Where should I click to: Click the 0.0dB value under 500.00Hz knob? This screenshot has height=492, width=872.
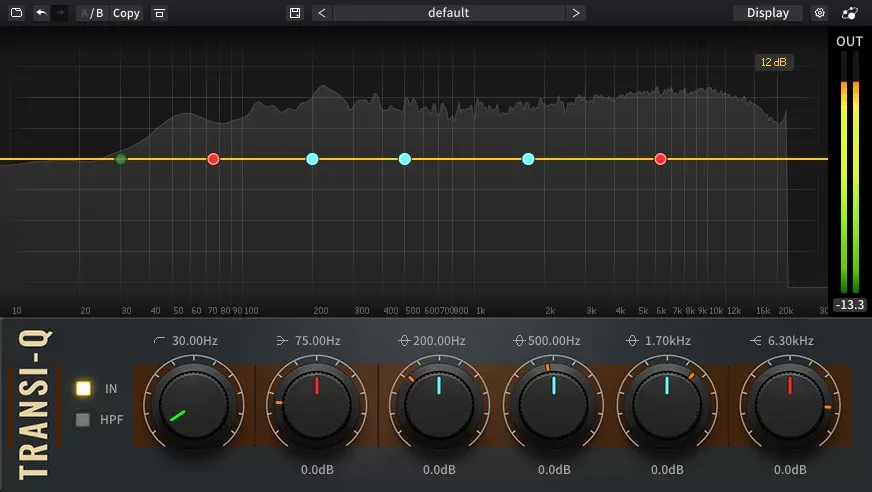tap(554, 470)
